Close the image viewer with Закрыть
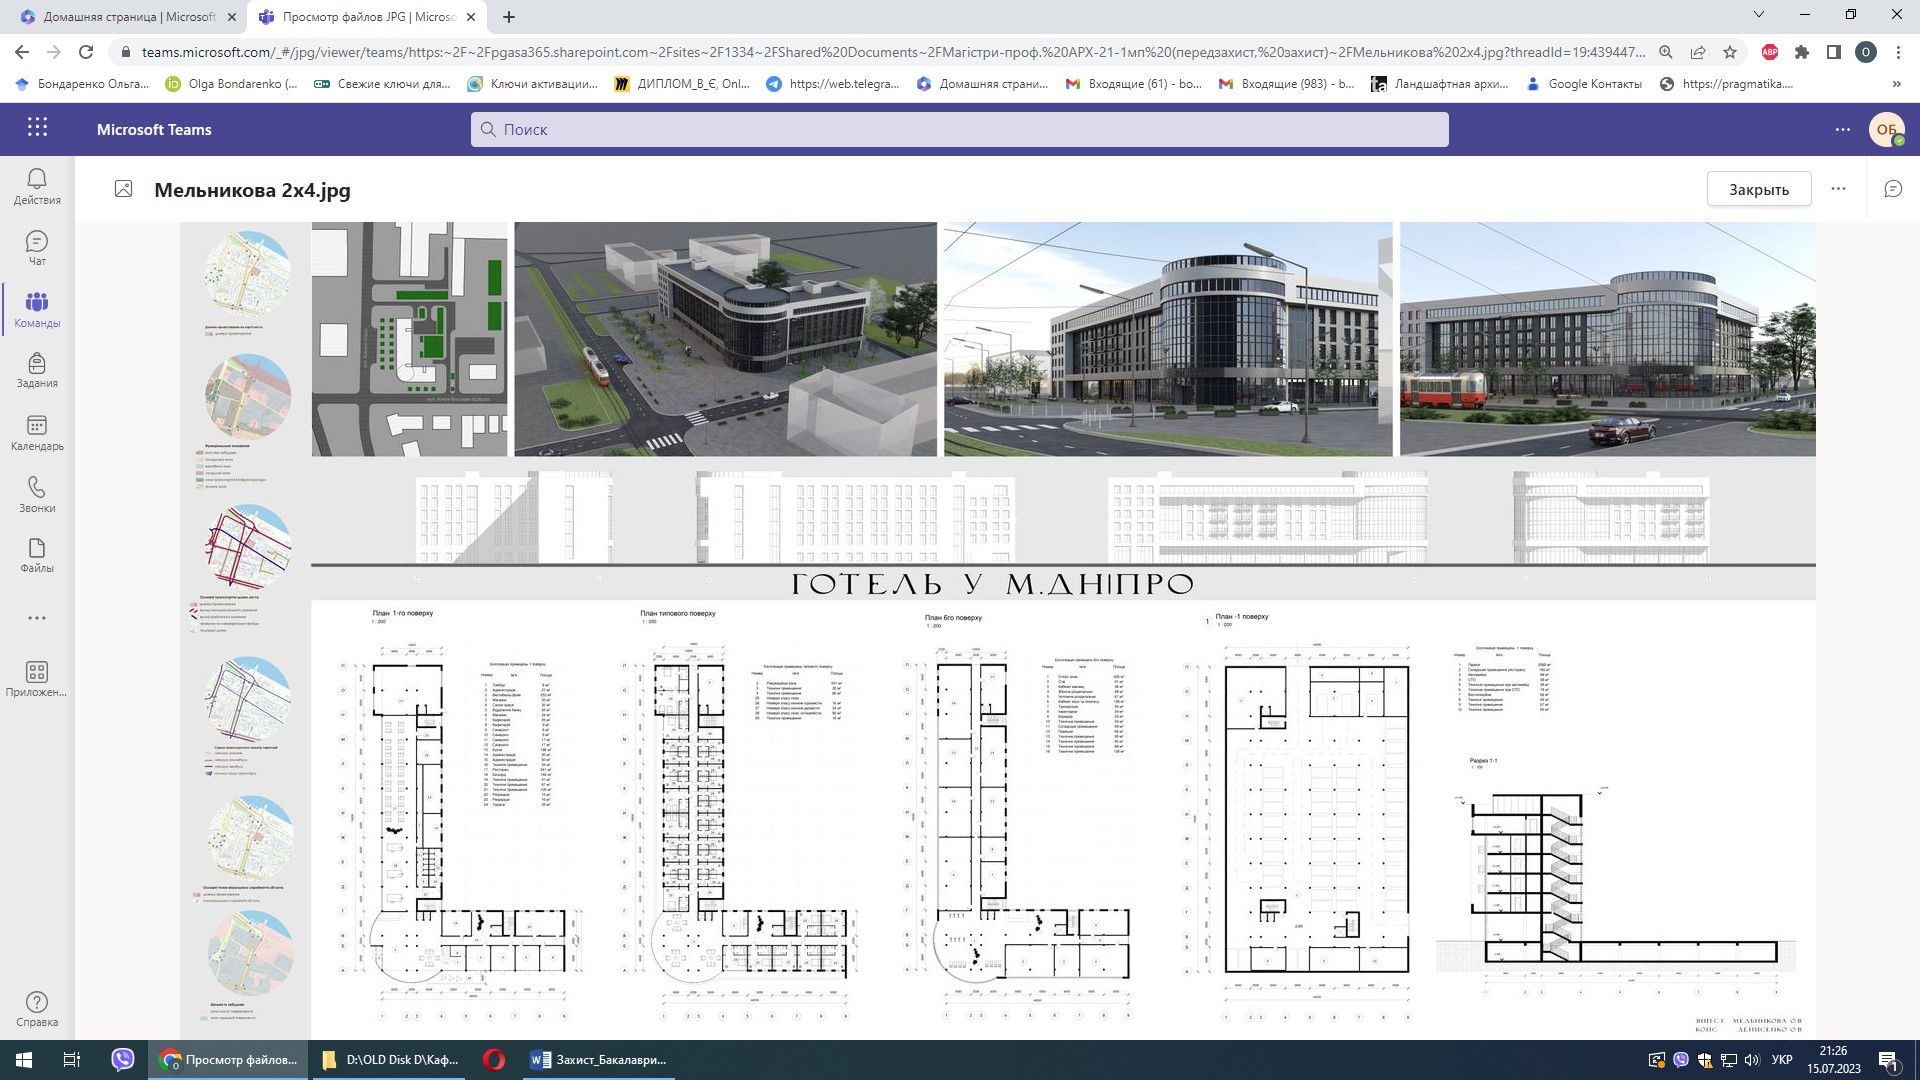This screenshot has width=1920, height=1080. [x=1759, y=189]
